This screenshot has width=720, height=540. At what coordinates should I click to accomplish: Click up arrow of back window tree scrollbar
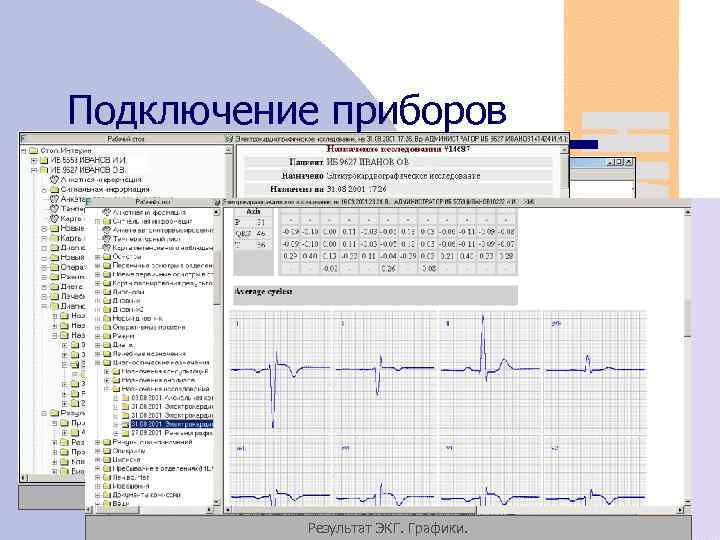pyautogui.click(x=229, y=150)
